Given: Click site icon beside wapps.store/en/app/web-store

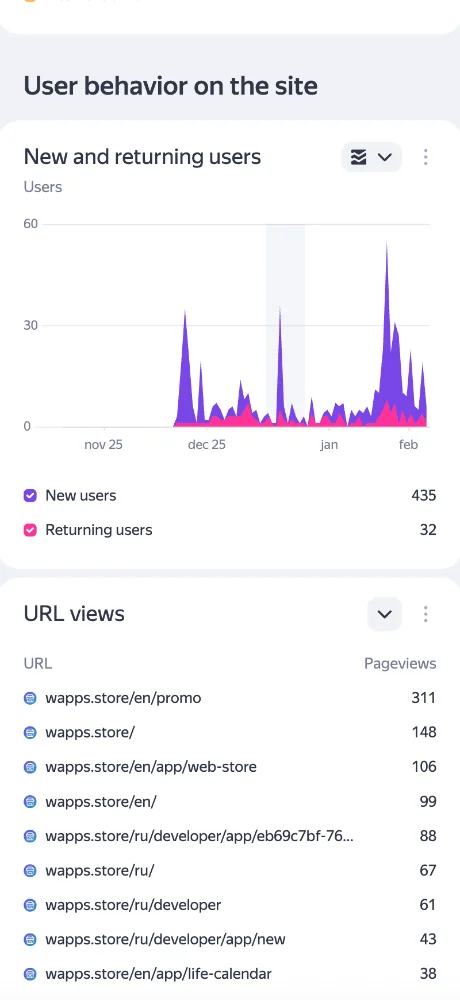Looking at the screenshot, I should [x=30, y=767].
